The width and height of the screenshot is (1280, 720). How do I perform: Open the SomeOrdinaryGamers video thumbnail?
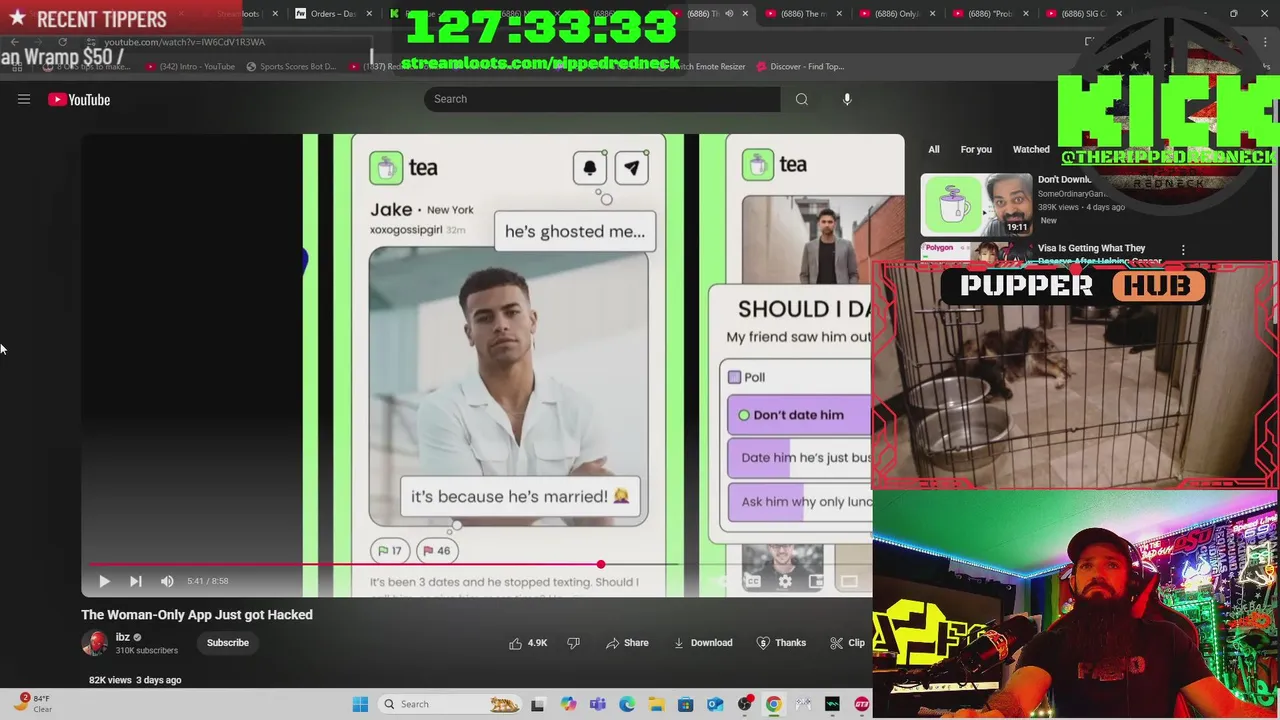point(976,204)
